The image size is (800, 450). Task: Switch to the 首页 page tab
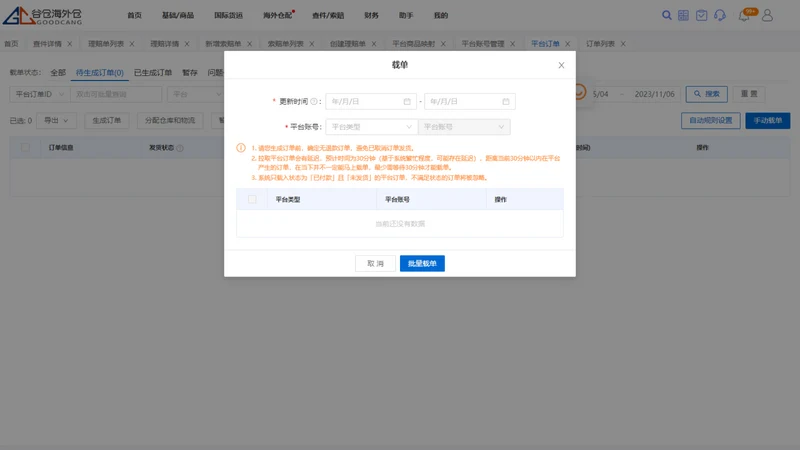pyautogui.click(x=11, y=44)
